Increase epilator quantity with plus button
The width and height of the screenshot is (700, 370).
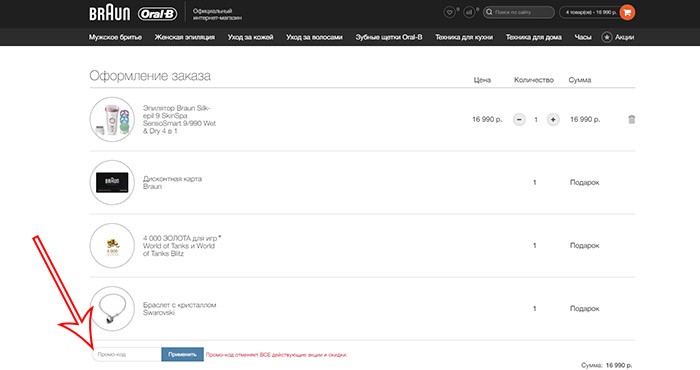pos(553,120)
